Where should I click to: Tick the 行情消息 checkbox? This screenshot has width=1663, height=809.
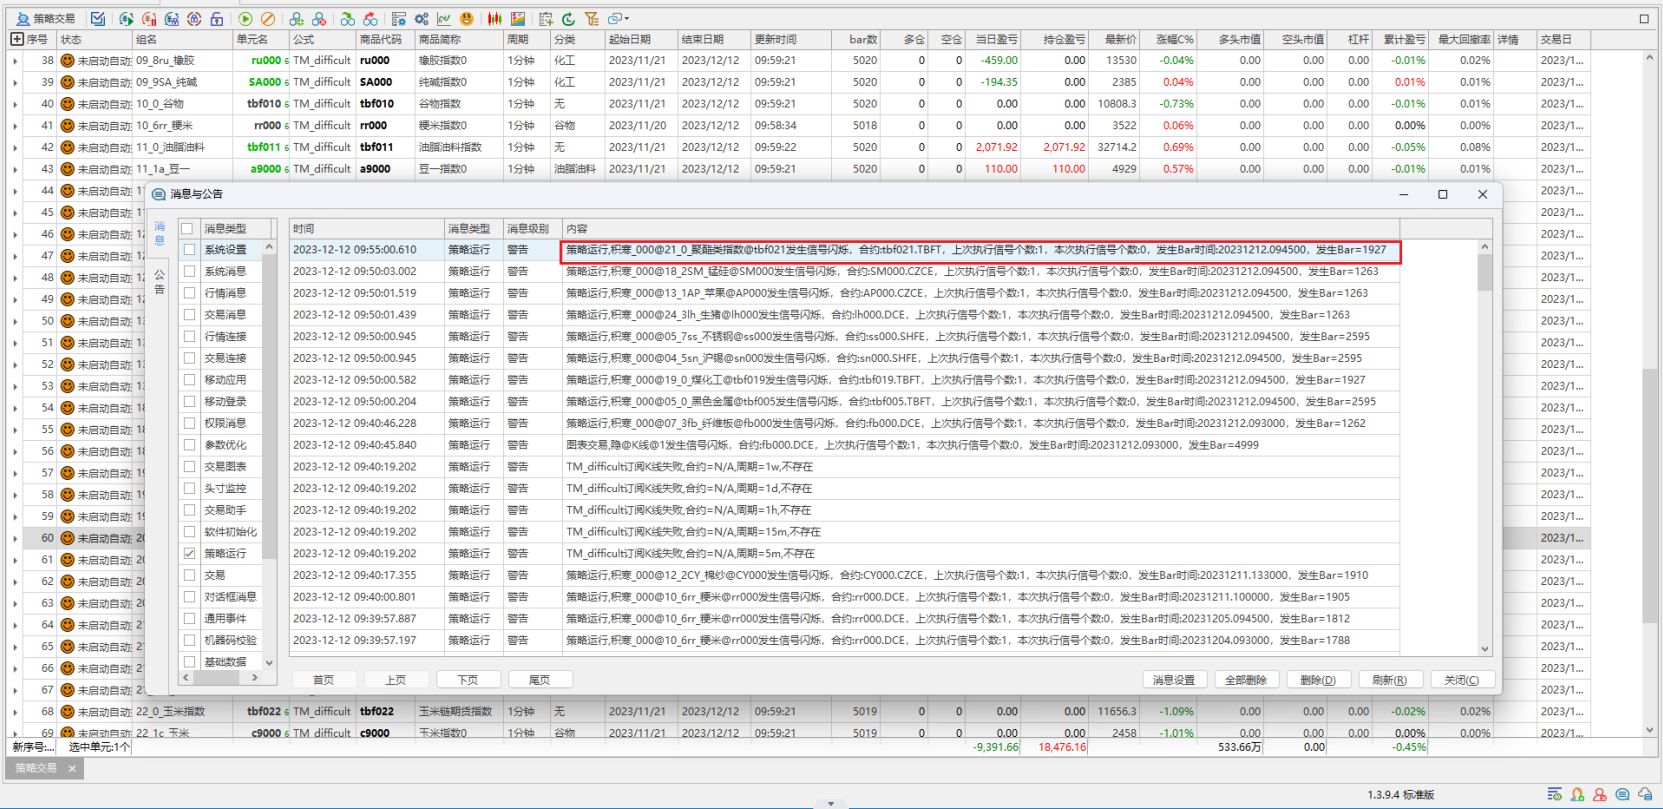click(x=189, y=293)
